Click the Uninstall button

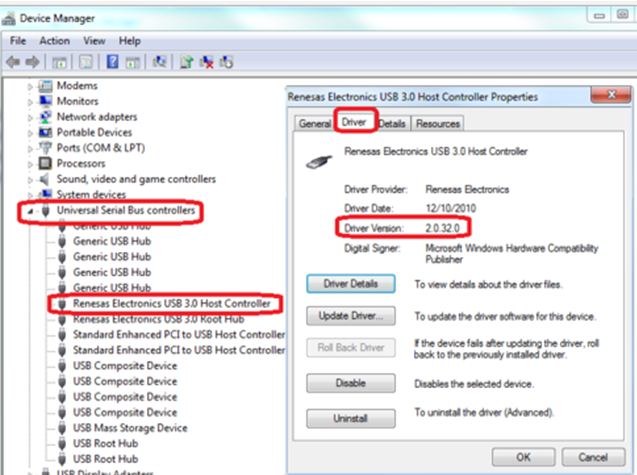coord(351,418)
